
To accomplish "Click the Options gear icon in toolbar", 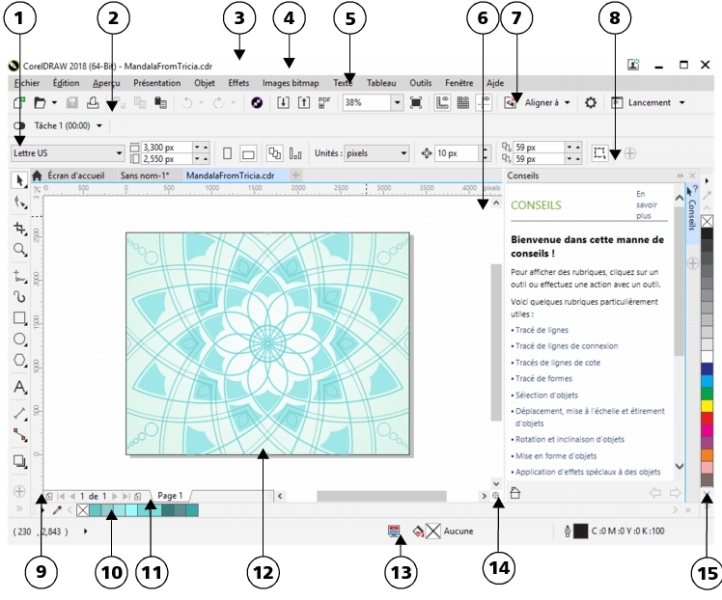I will pyautogui.click(x=591, y=102).
